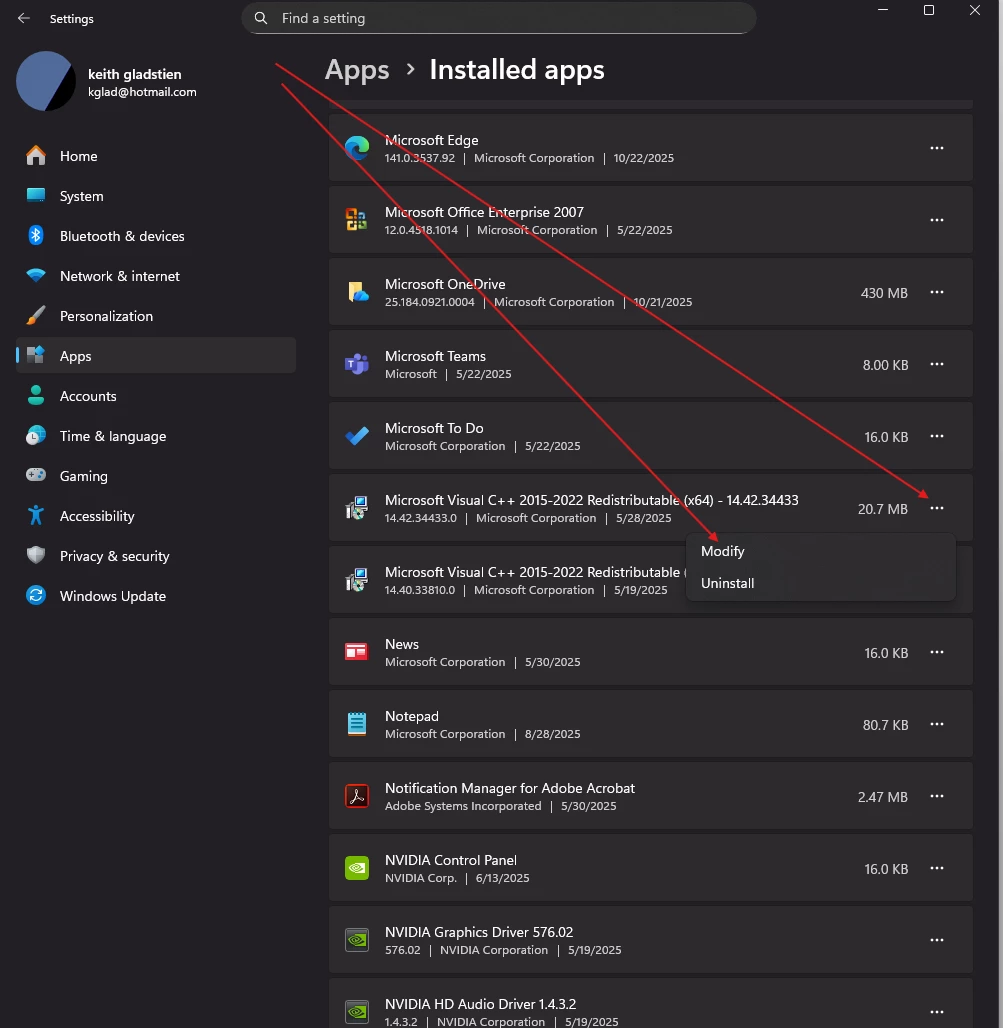
Task: Click the Office Enterprise 2007 app icon
Action: pyautogui.click(x=357, y=220)
